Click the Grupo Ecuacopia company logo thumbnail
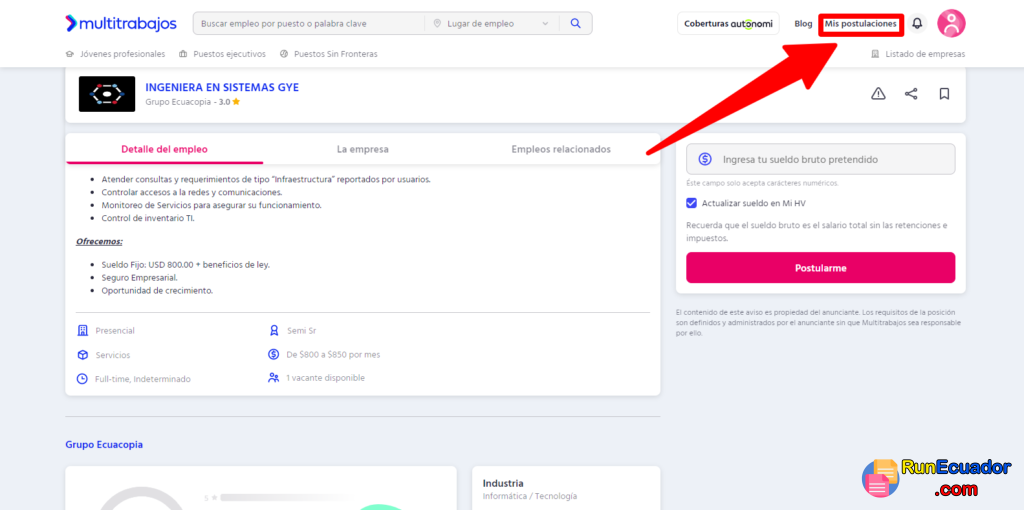 (x=107, y=94)
